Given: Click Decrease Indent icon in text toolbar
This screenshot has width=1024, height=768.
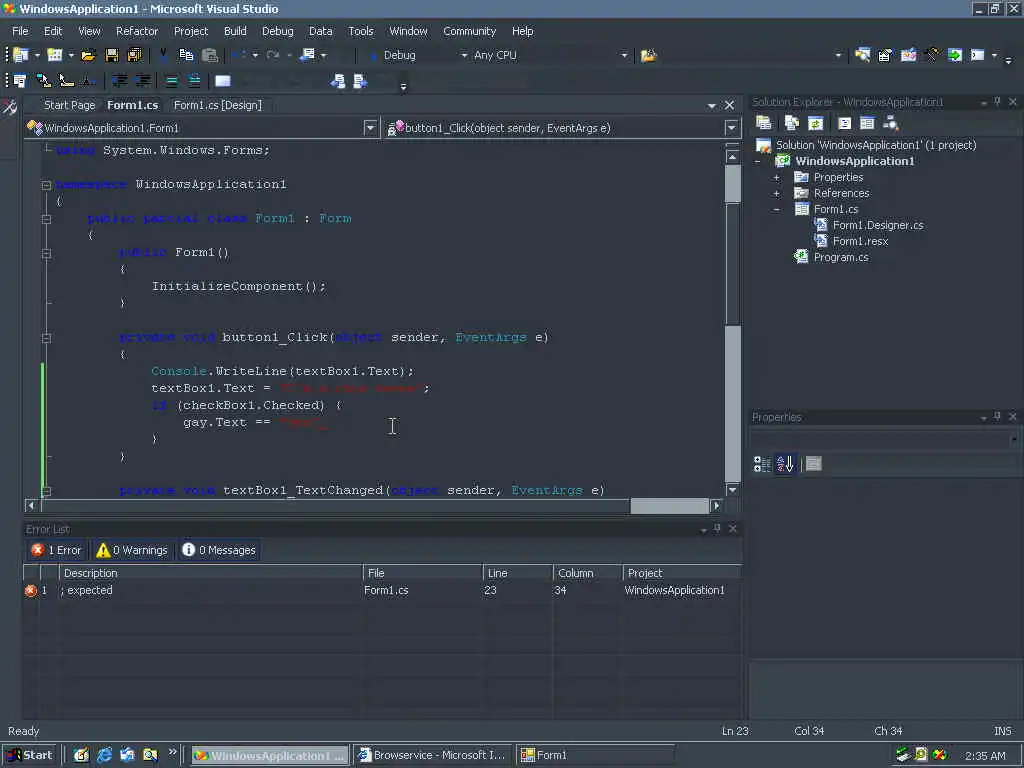Looking at the screenshot, I should (120, 81).
